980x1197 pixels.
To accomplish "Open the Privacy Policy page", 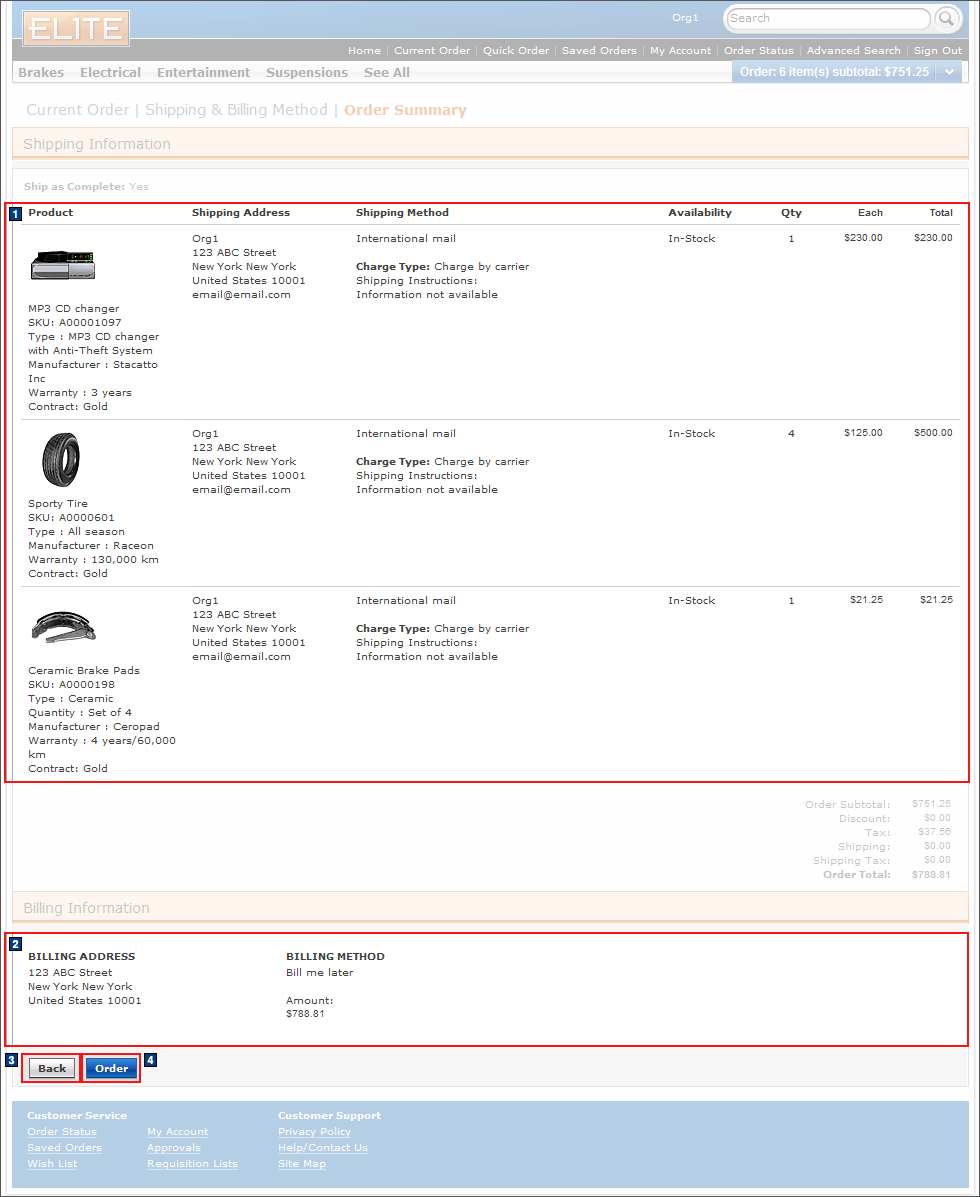I will (313, 1131).
